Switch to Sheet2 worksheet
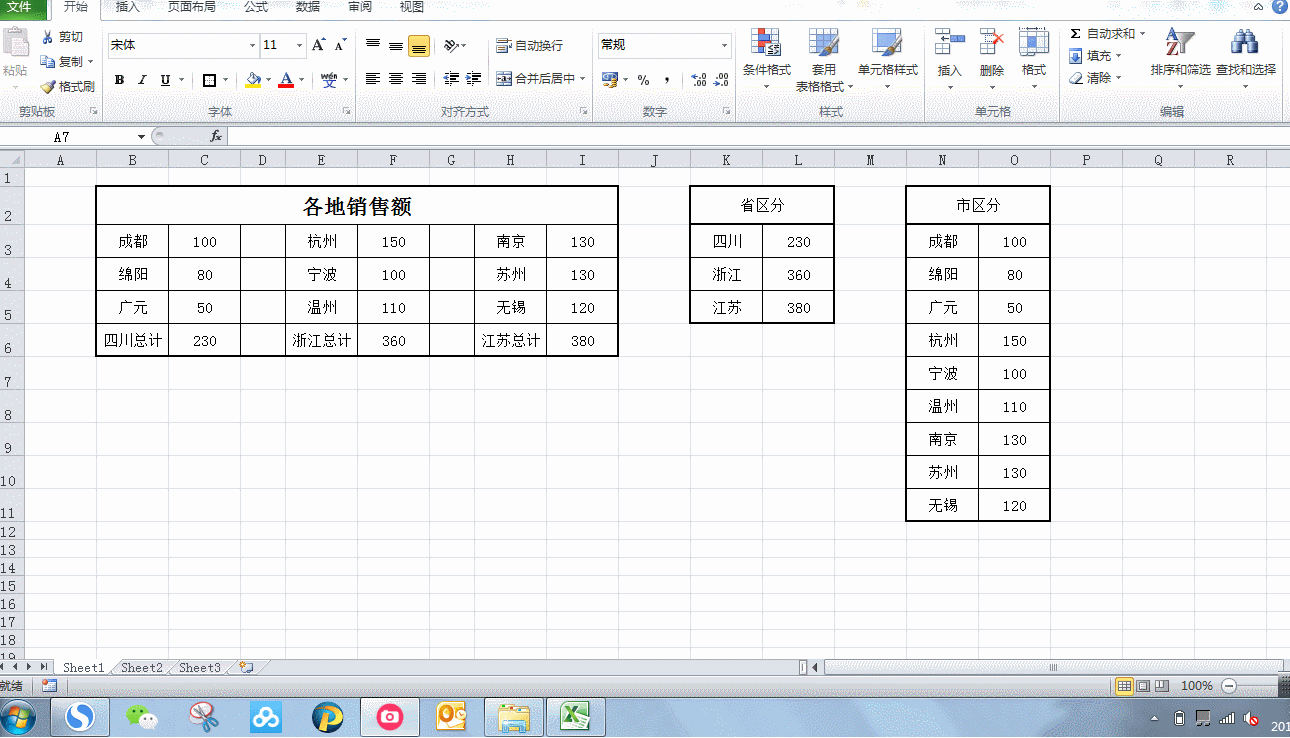Image resolution: width=1290 pixels, height=738 pixels. click(140, 666)
